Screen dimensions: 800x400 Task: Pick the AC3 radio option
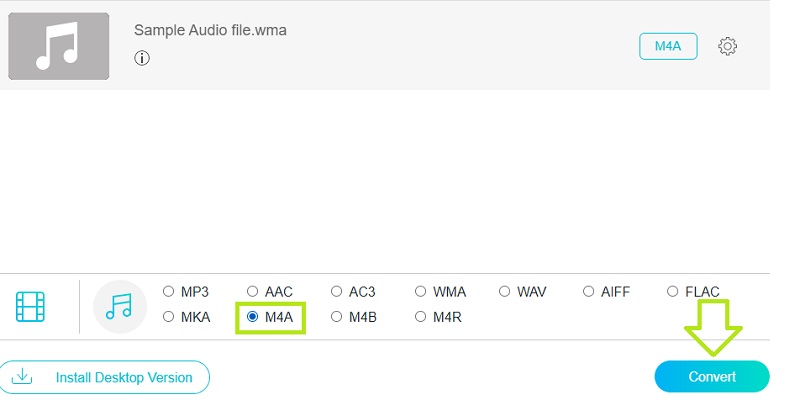336,292
